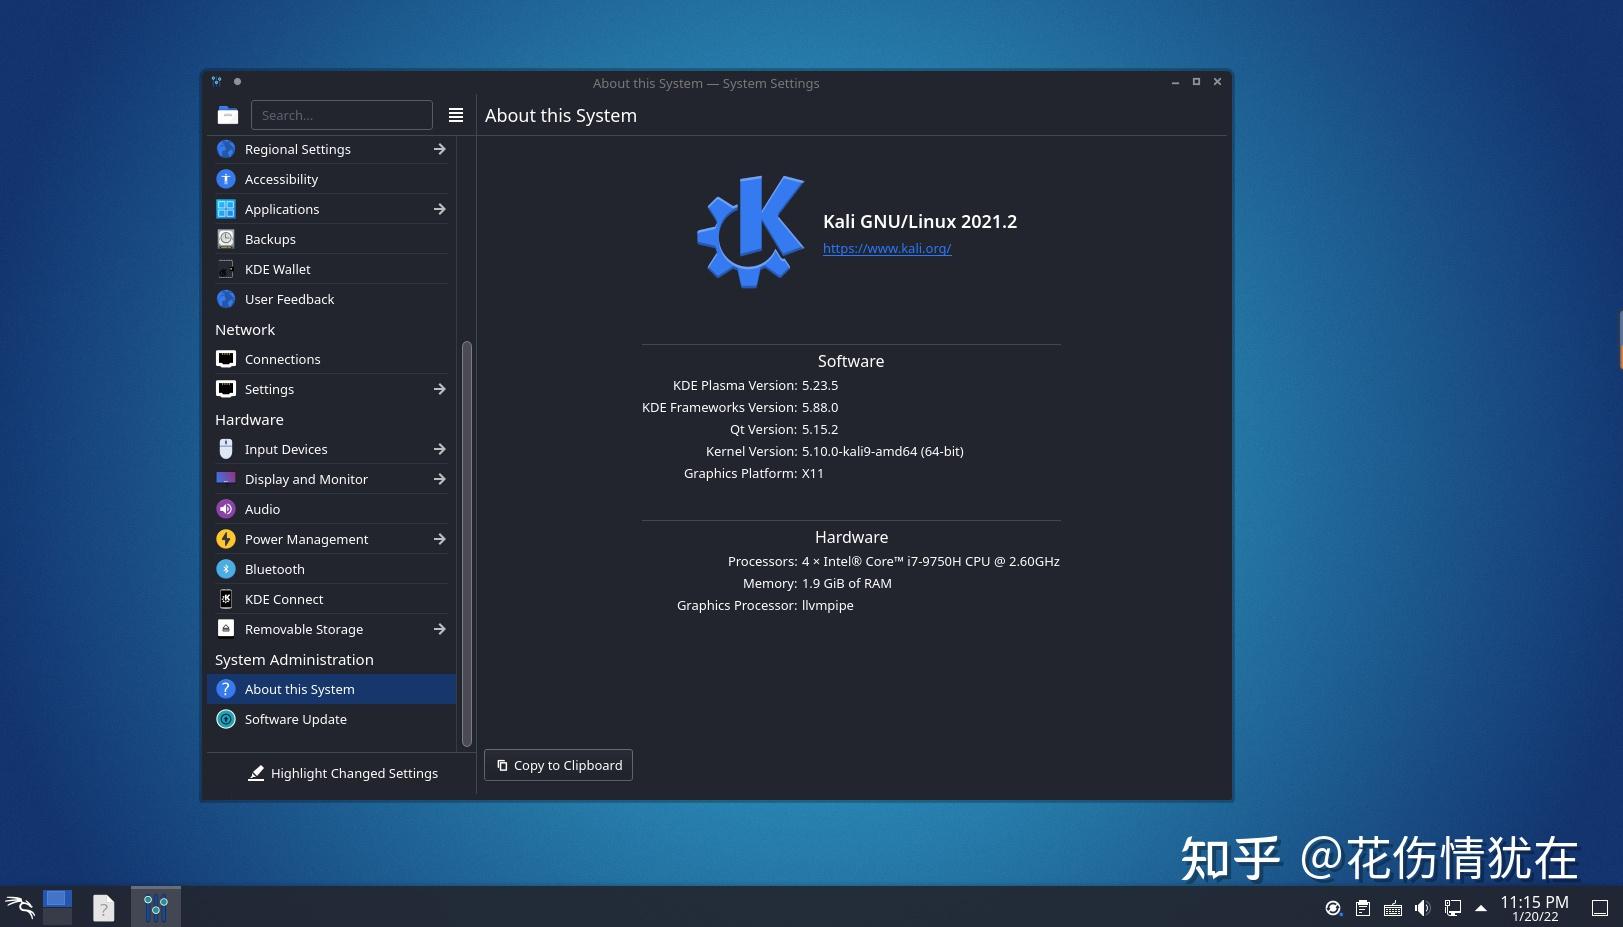
Task: Show hidden tray icons with the arrow
Action: pyautogui.click(x=1481, y=908)
